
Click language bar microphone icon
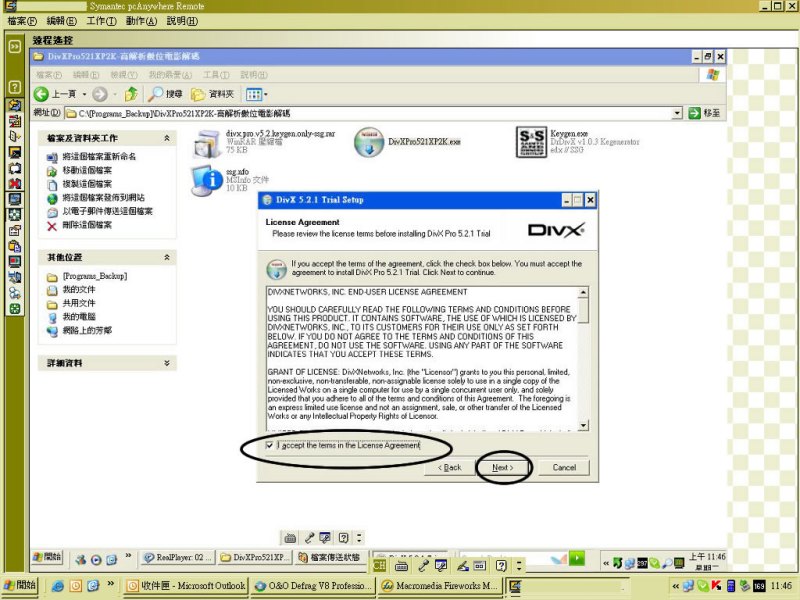point(423,565)
